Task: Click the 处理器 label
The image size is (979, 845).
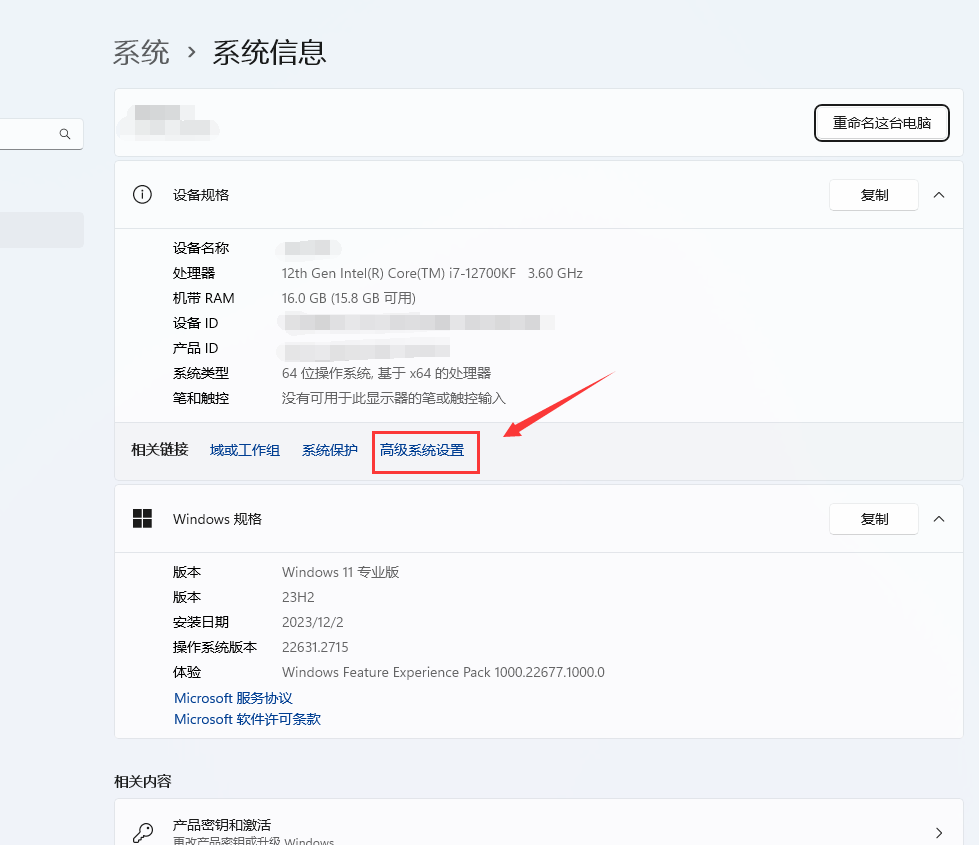Action: [194, 274]
